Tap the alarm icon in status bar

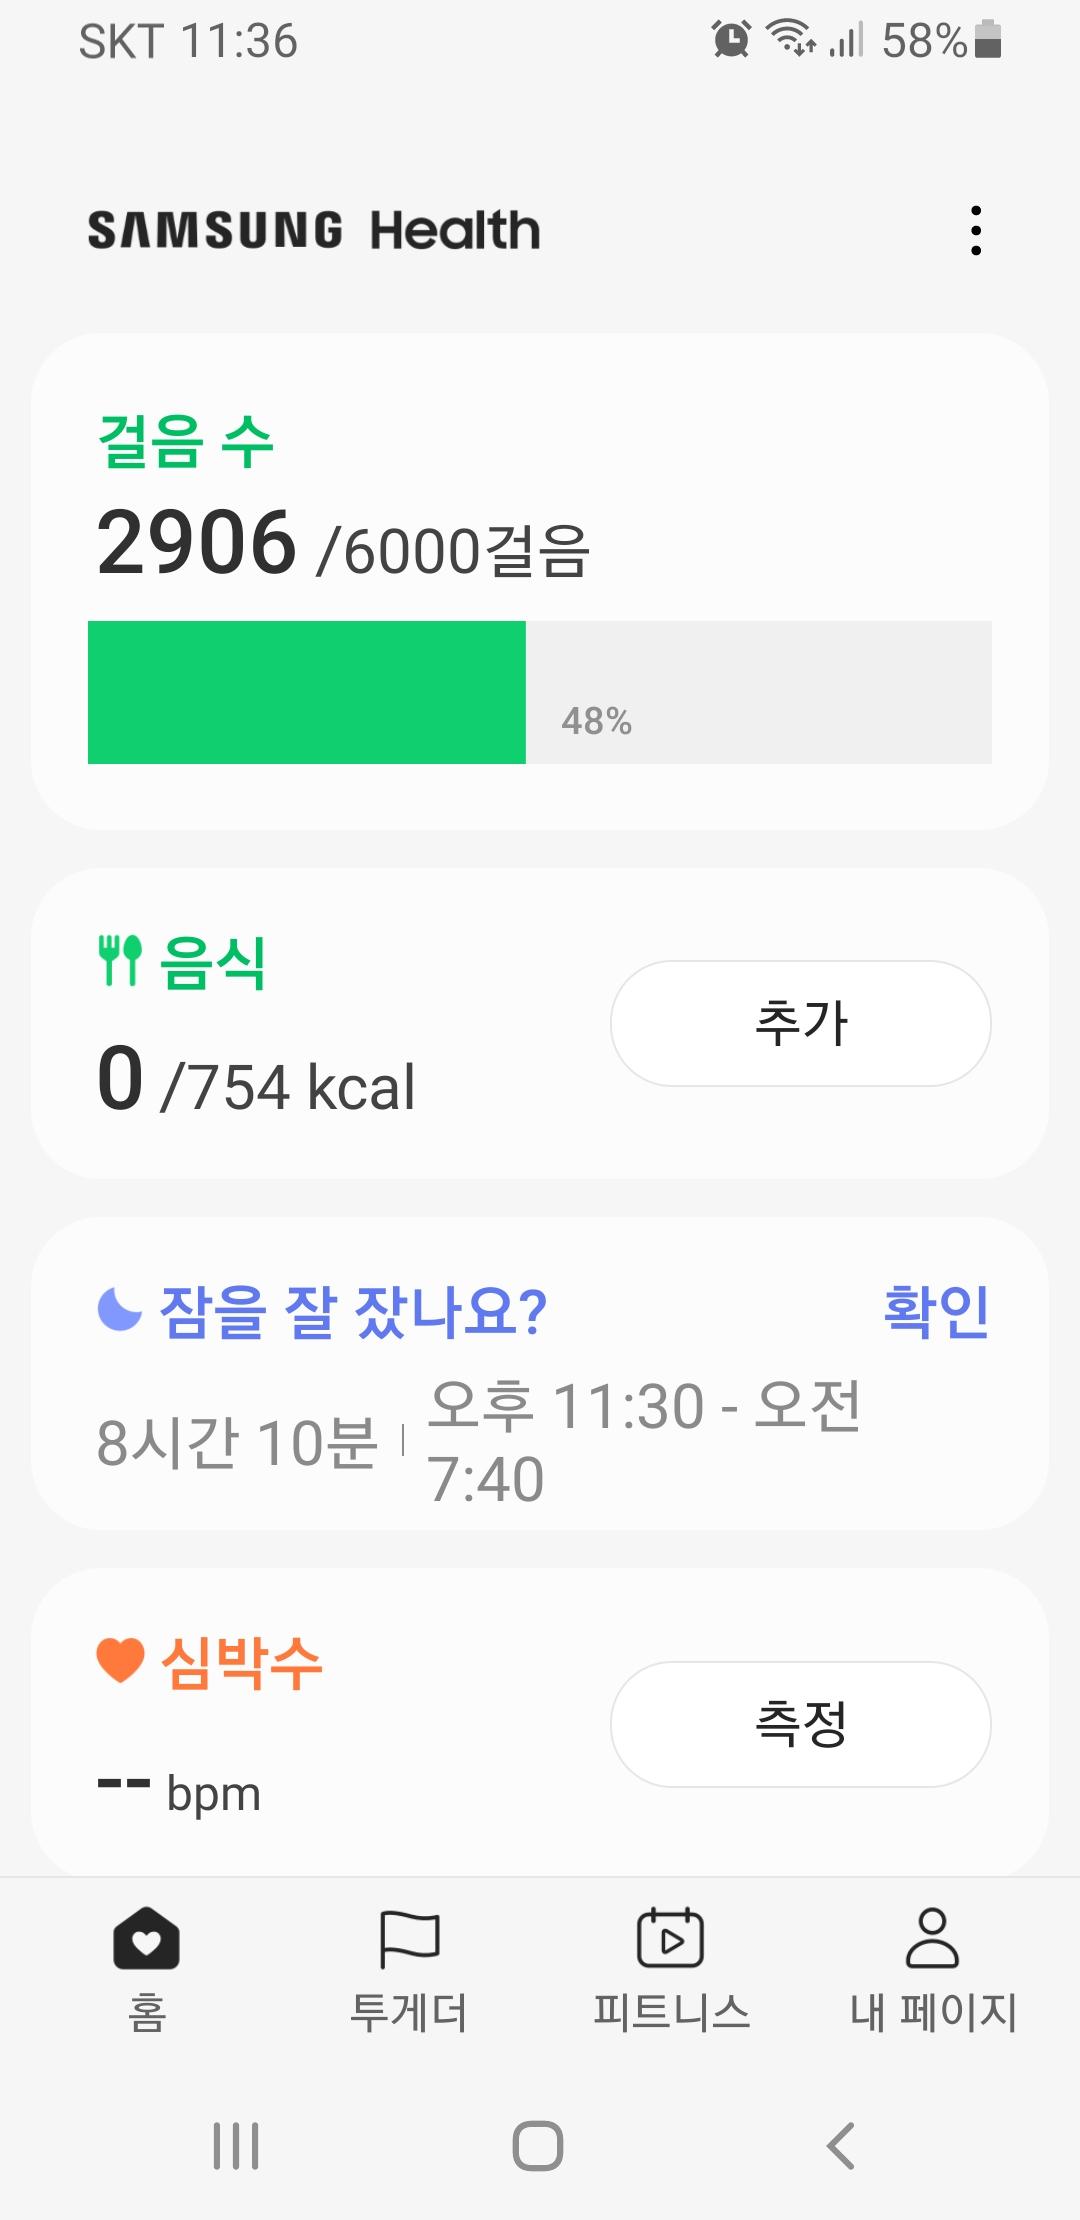pos(731,40)
